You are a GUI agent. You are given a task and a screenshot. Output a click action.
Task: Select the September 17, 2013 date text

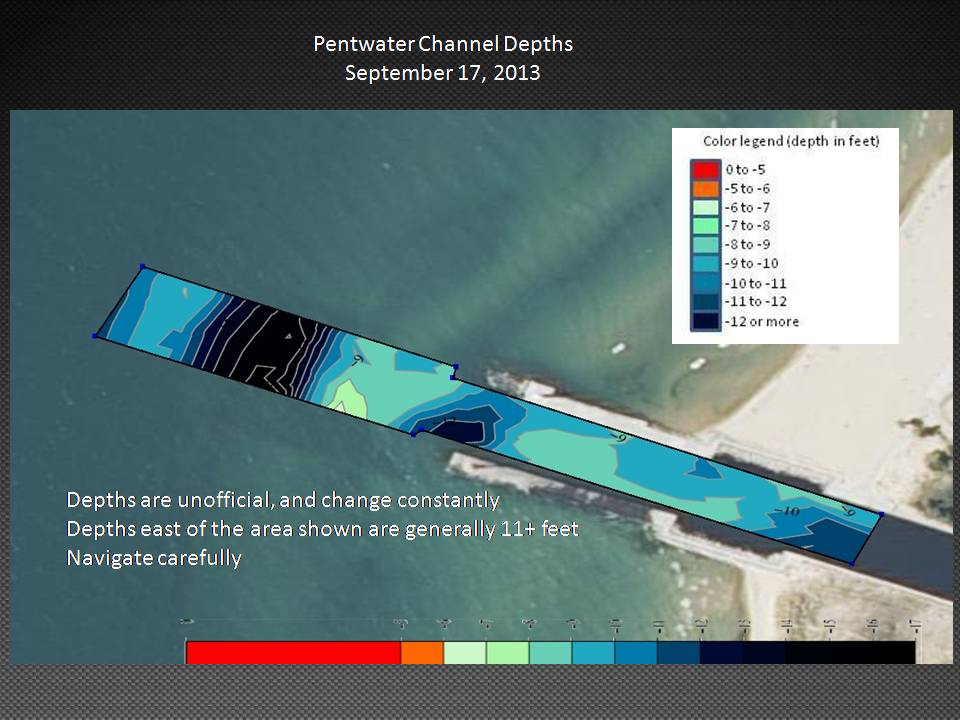(443, 73)
